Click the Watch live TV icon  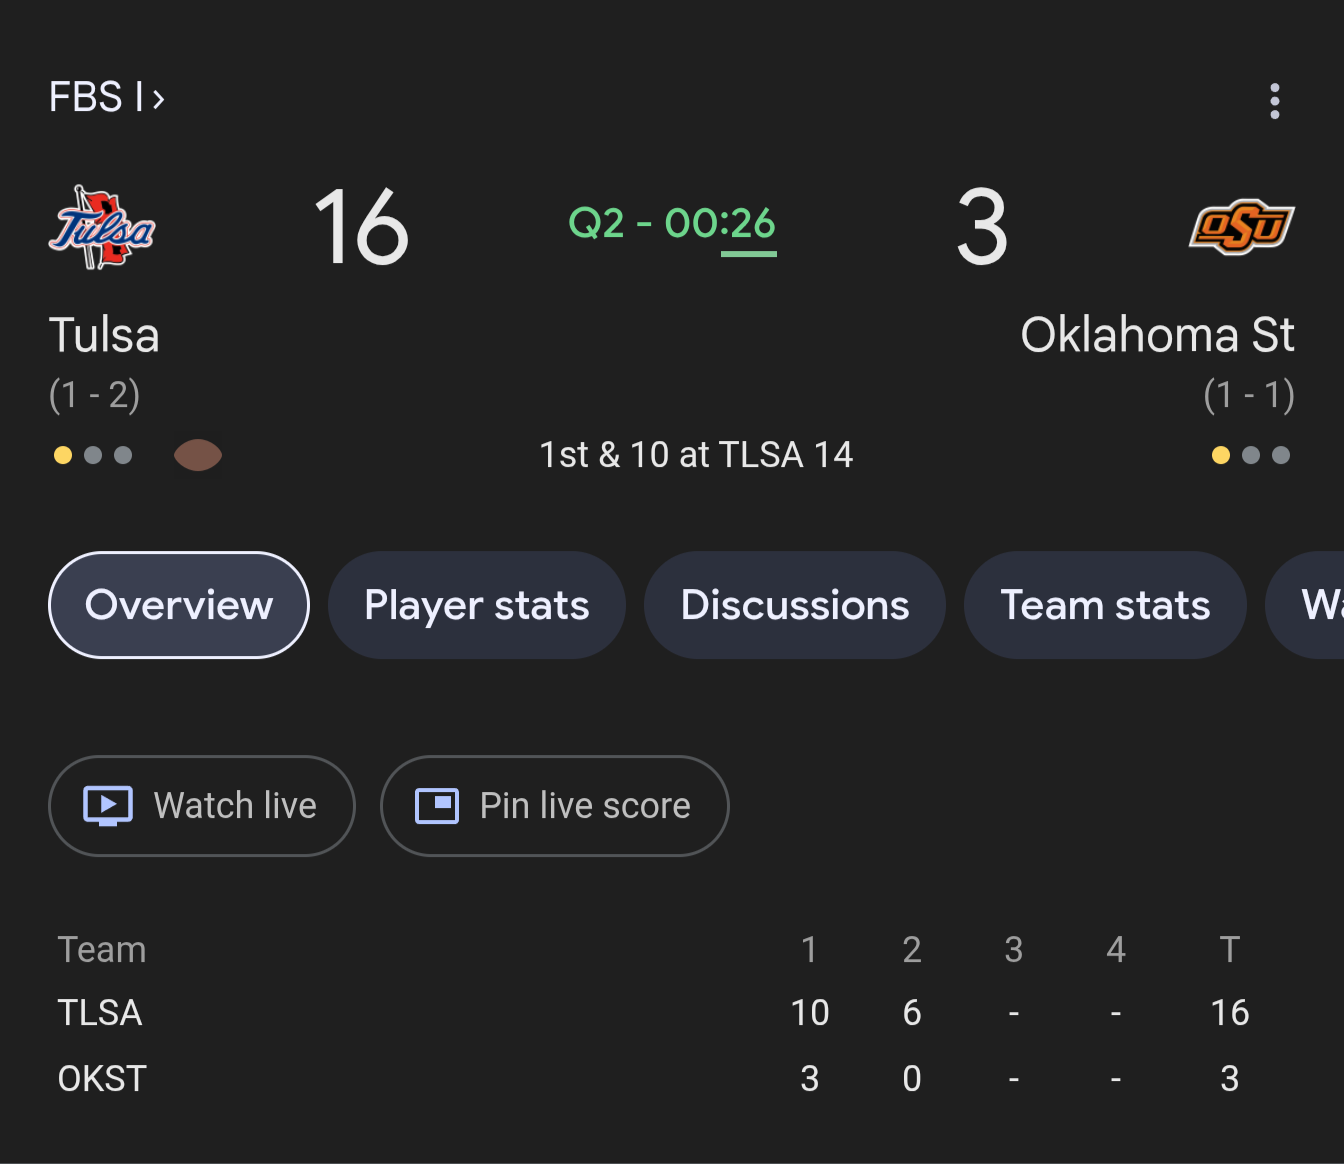(108, 806)
